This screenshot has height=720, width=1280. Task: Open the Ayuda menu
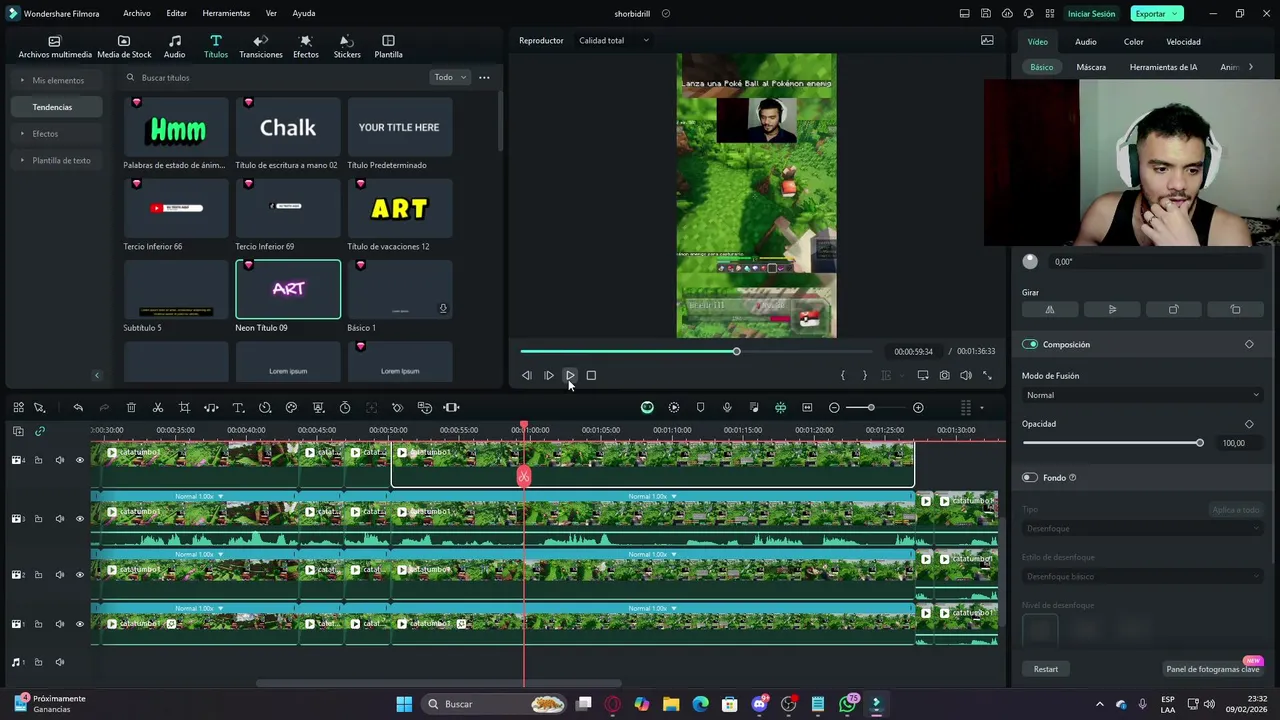[303, 13]
